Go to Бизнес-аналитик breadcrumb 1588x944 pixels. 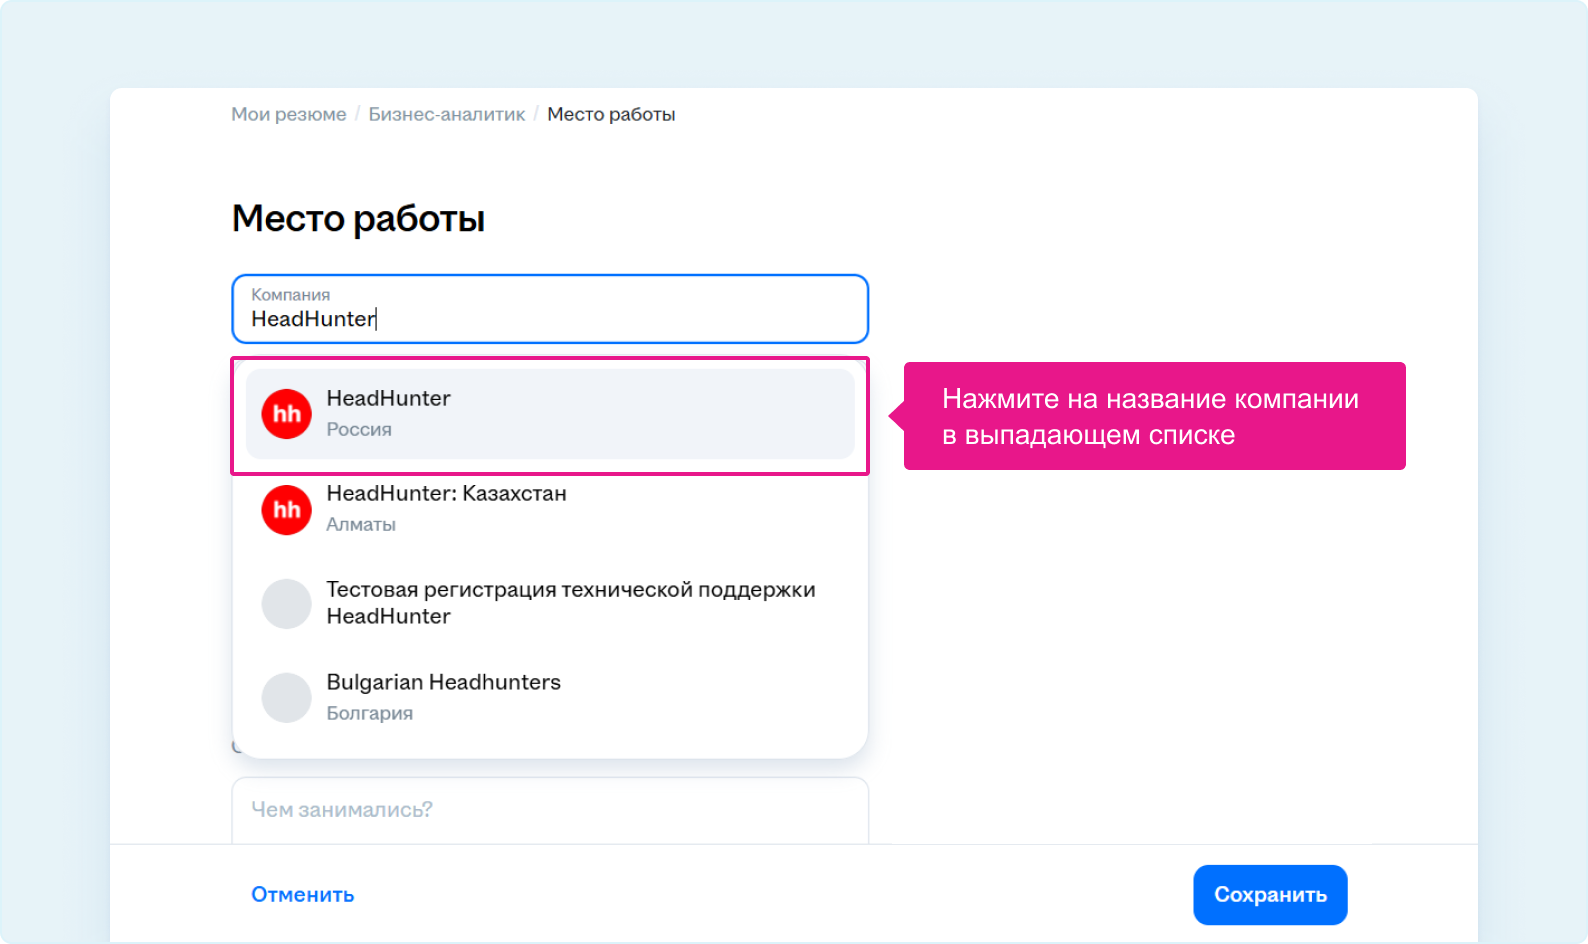coord(446,115)
